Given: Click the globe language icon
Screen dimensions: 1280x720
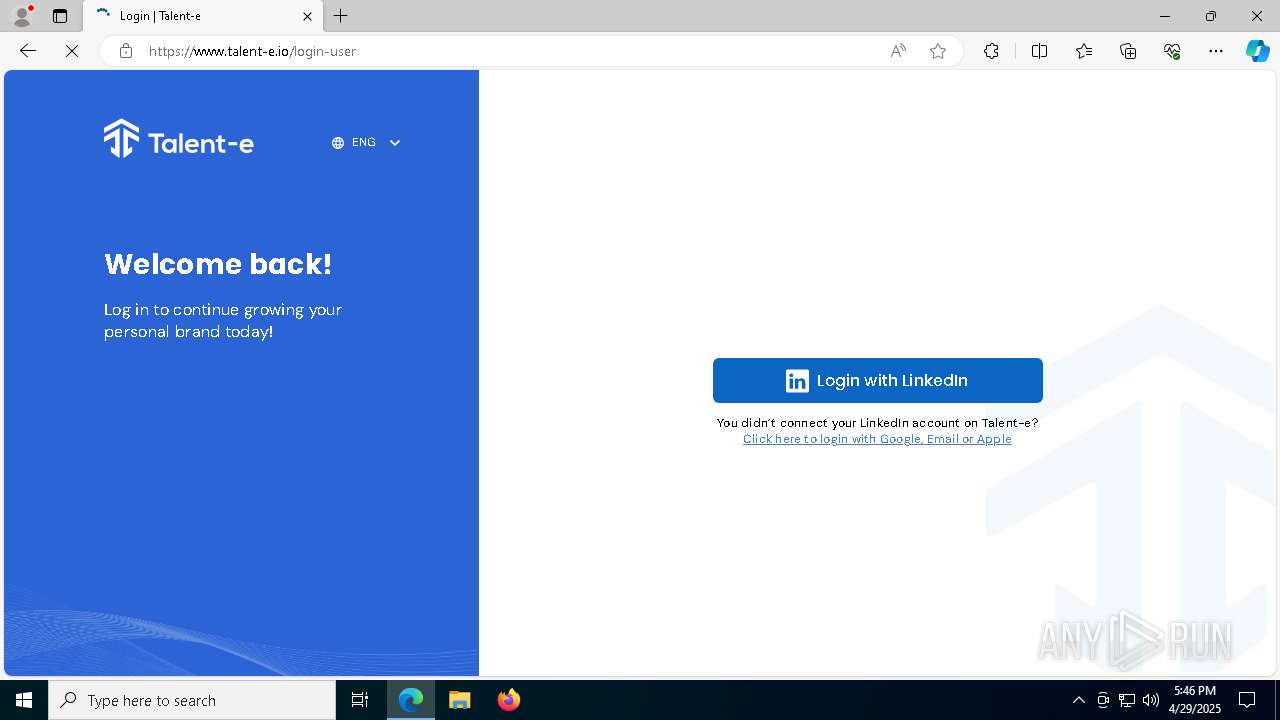Looking at the screenshot, I should coord(338,143).
